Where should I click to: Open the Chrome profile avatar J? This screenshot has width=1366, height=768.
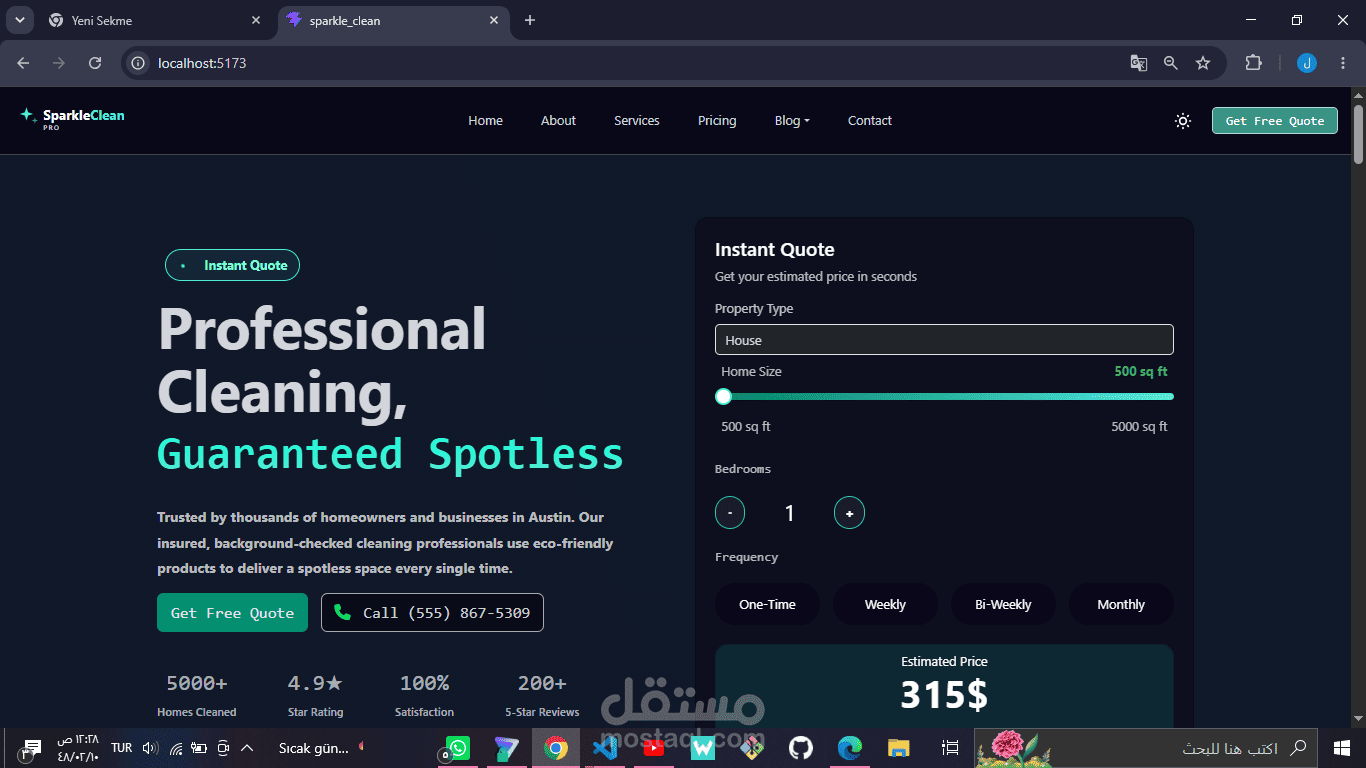click(x=1307, y=63)
